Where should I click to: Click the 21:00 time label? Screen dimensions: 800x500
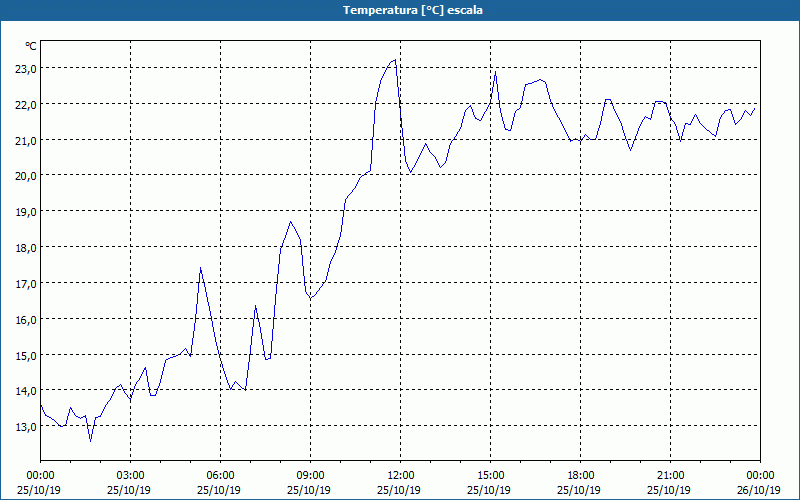click(670, 476)
